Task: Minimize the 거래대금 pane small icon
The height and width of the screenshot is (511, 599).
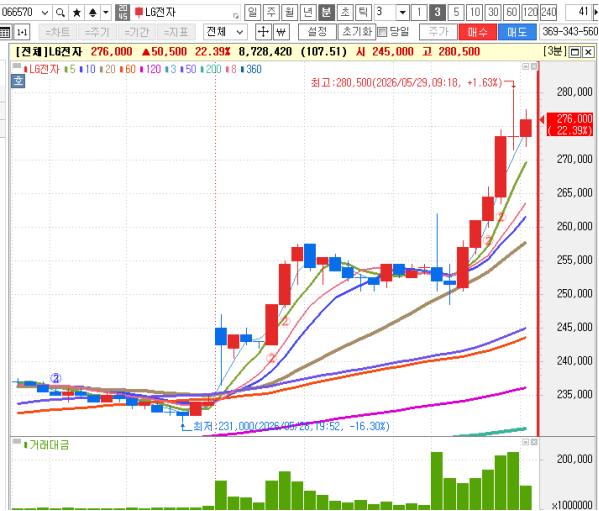Action: point(526,442)
